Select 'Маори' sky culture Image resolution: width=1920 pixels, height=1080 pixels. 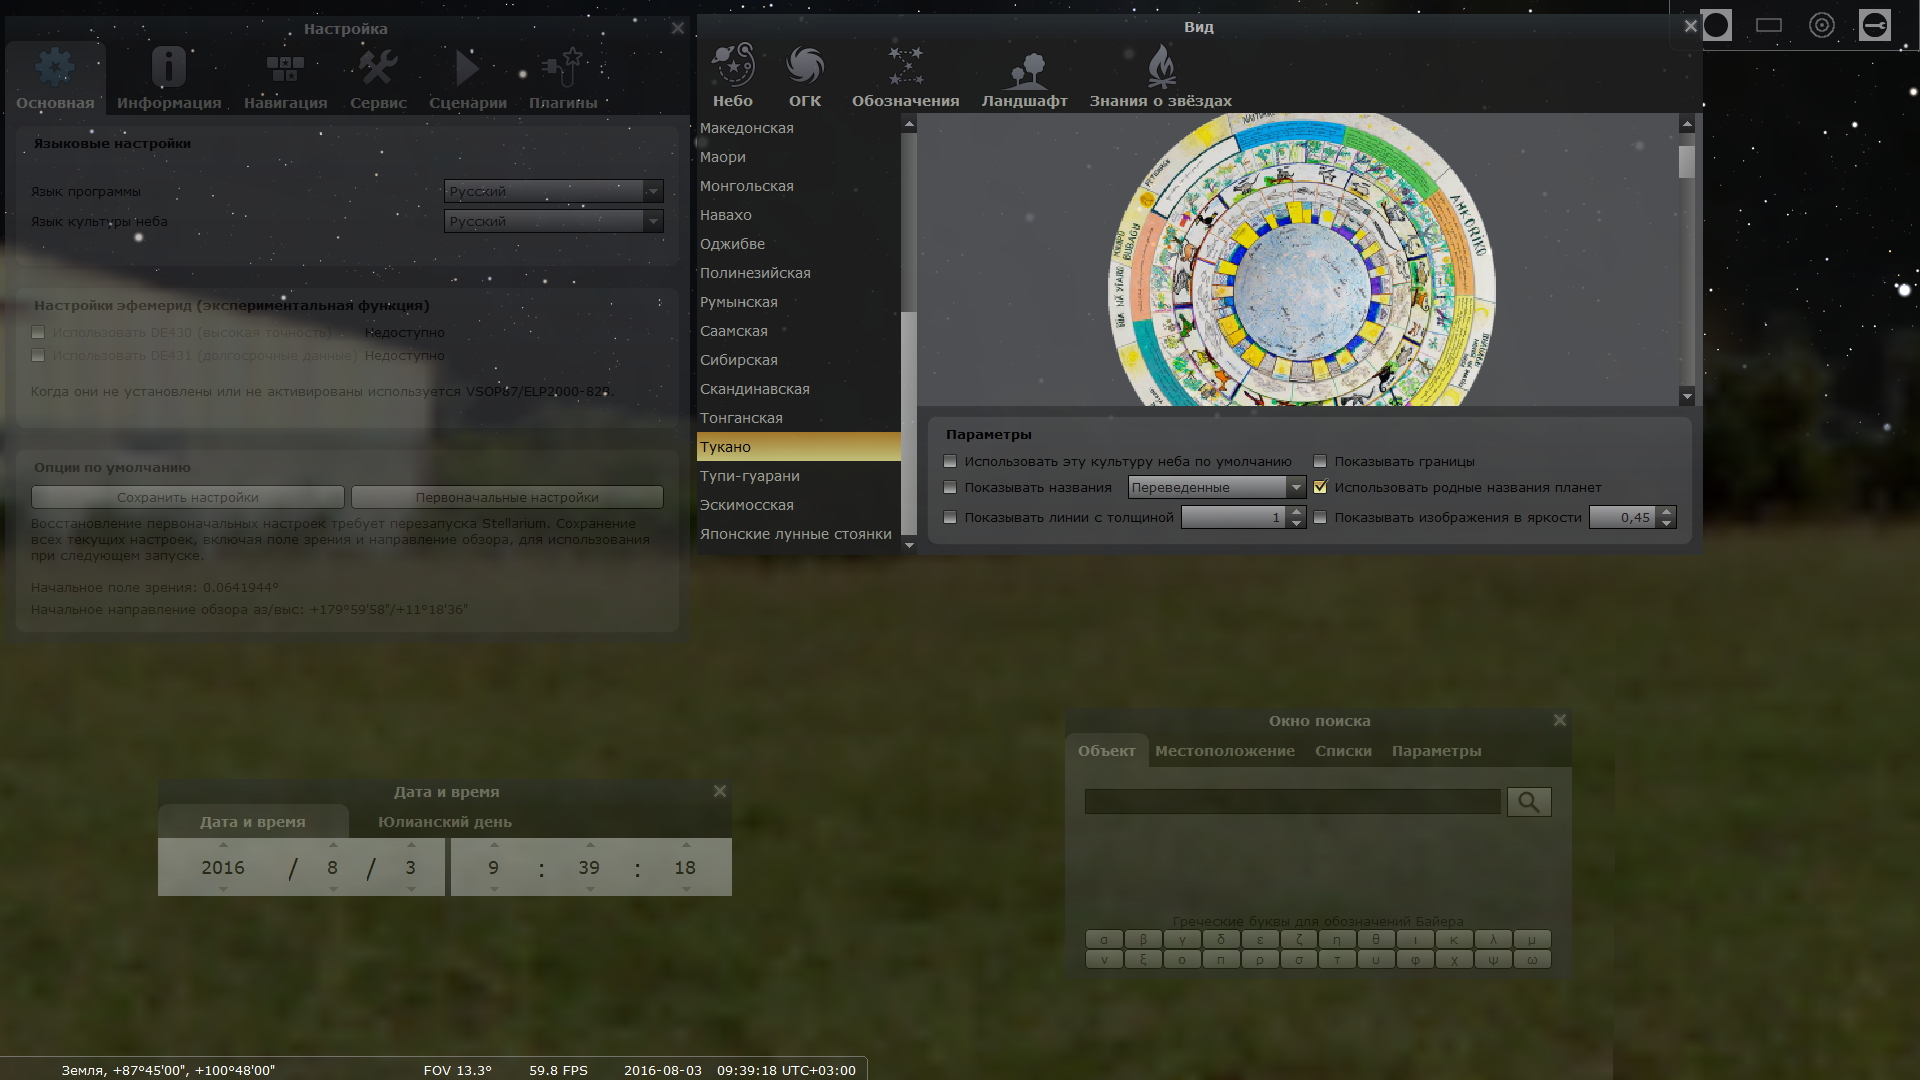(798, 157)
